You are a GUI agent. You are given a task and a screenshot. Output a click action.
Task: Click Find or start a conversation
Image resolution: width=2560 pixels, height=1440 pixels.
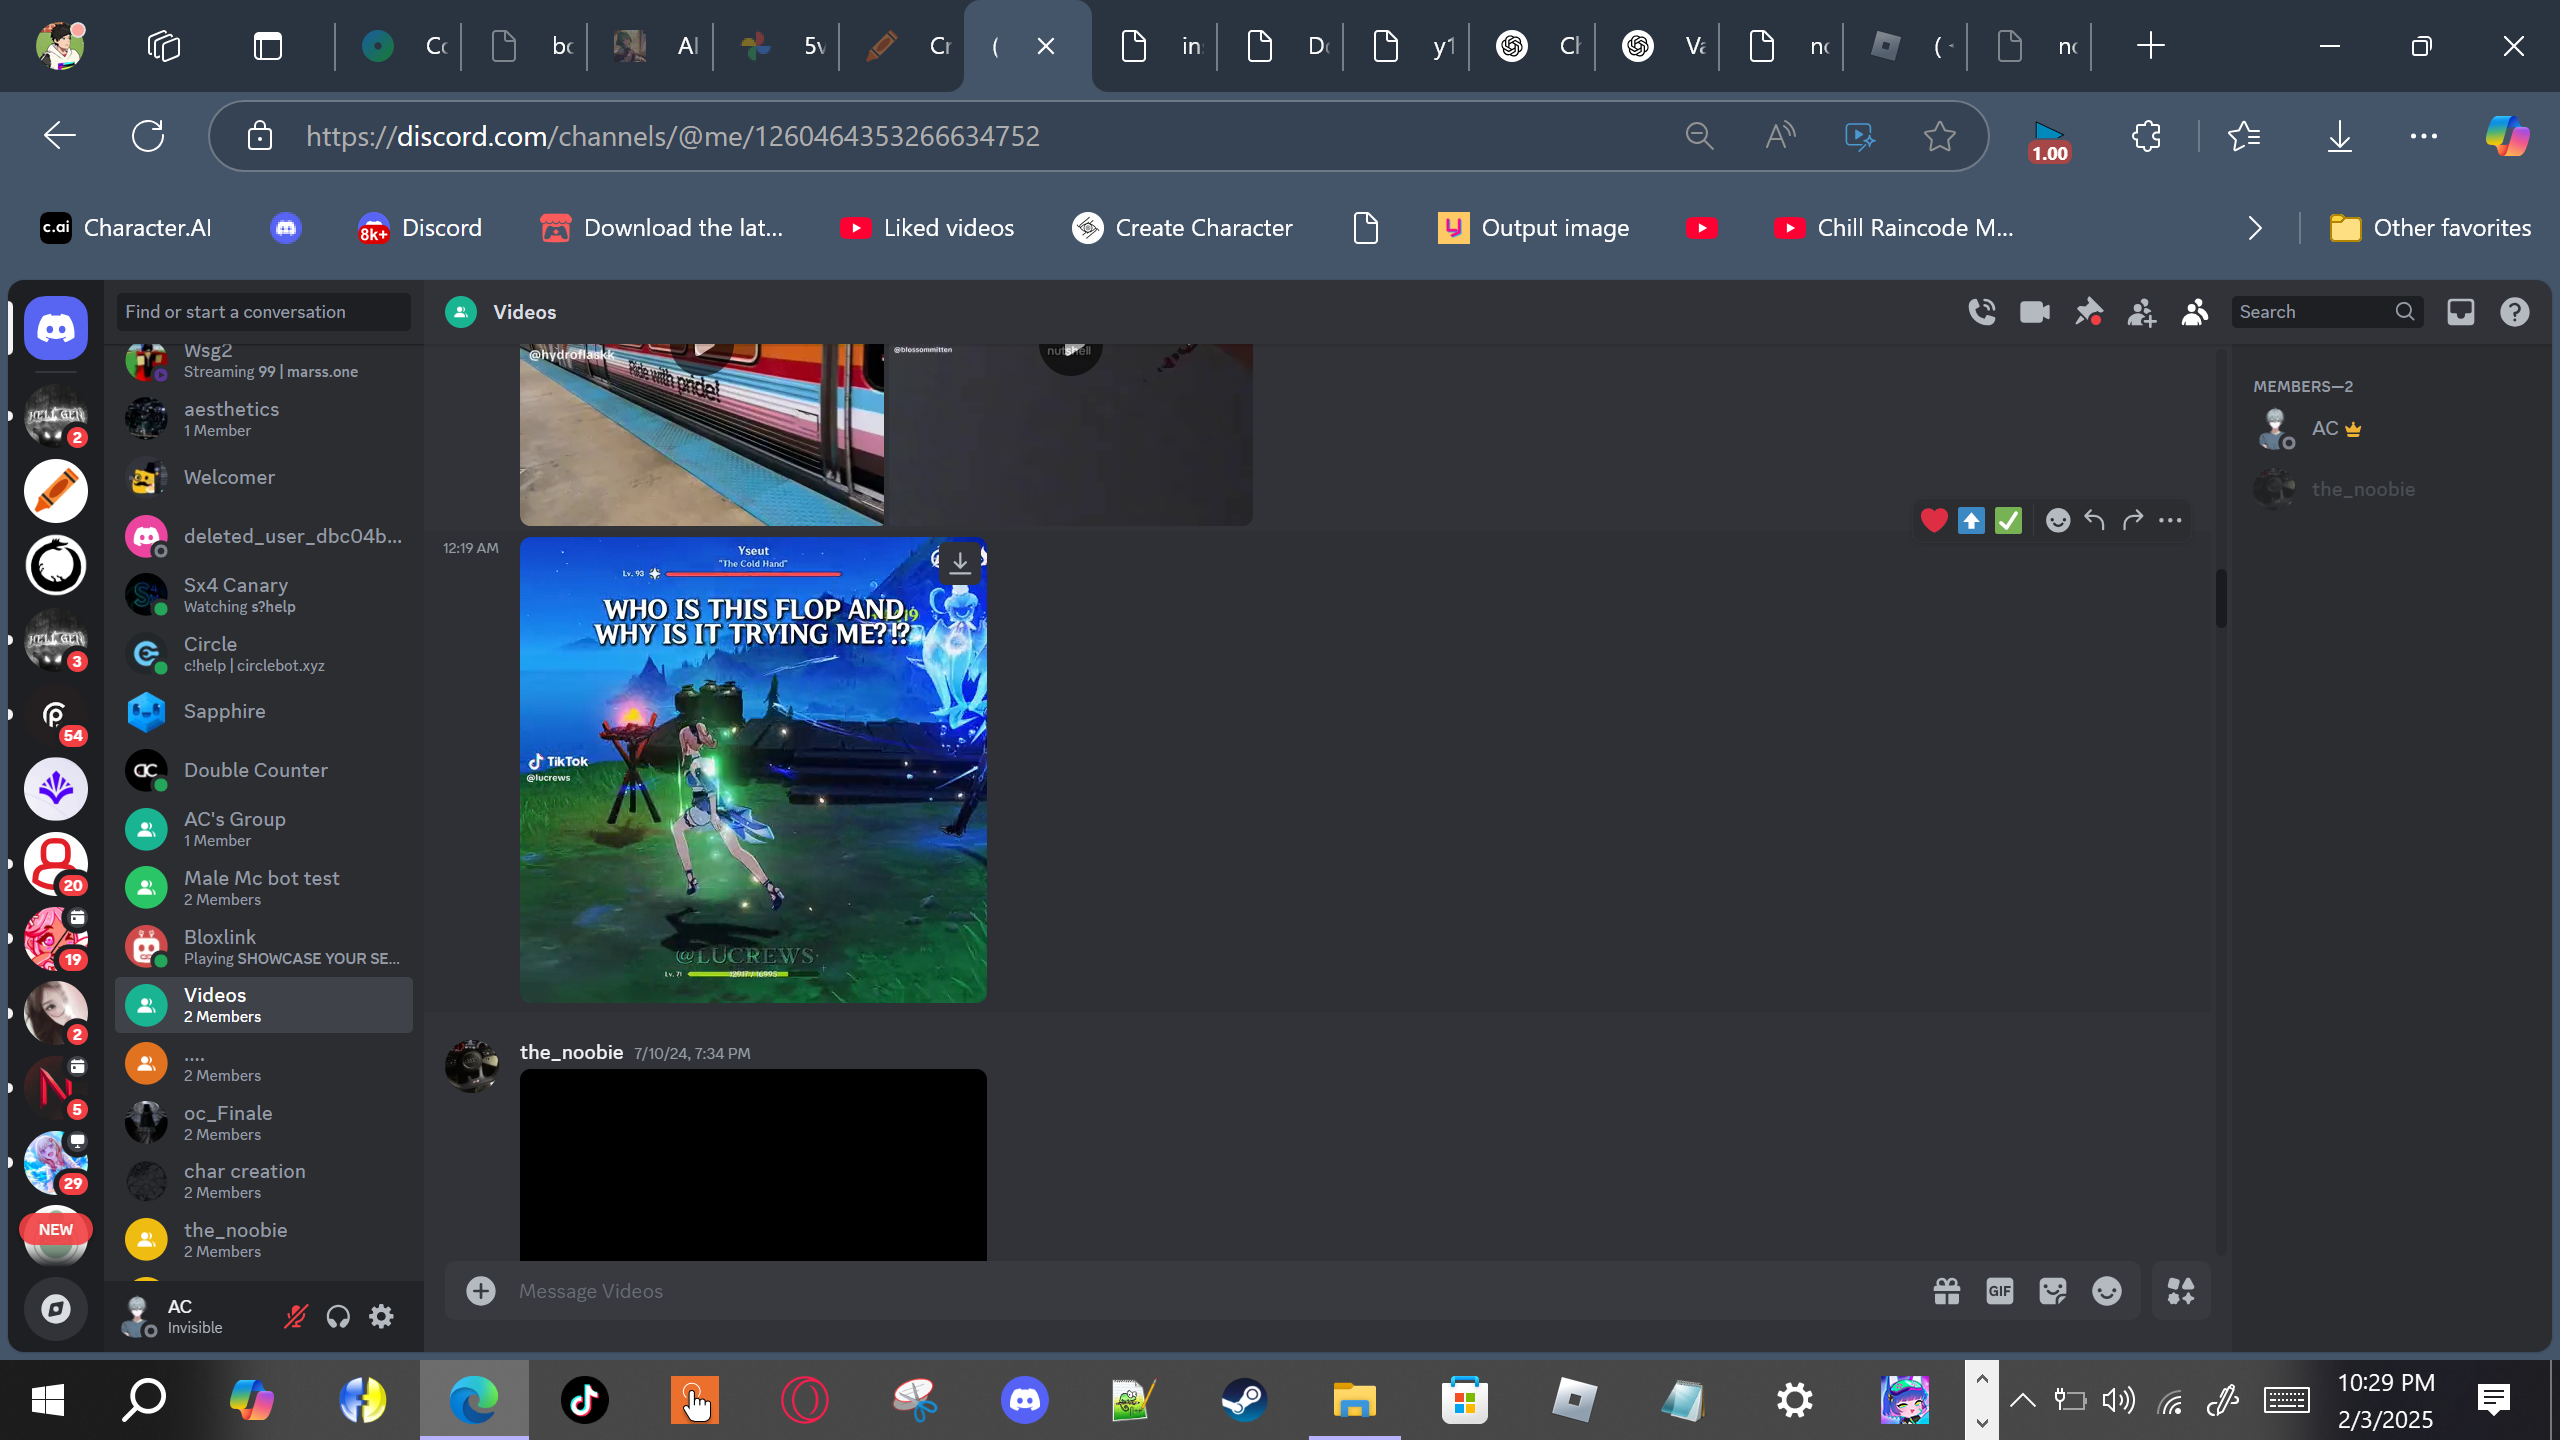[263, 312]
